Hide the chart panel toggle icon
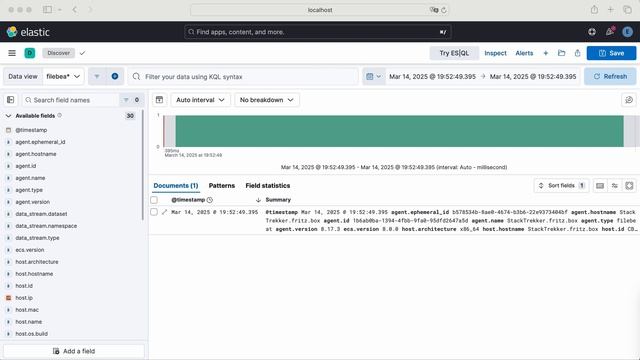The width and height of the screenshot is (640, 360). coord(160,100)
